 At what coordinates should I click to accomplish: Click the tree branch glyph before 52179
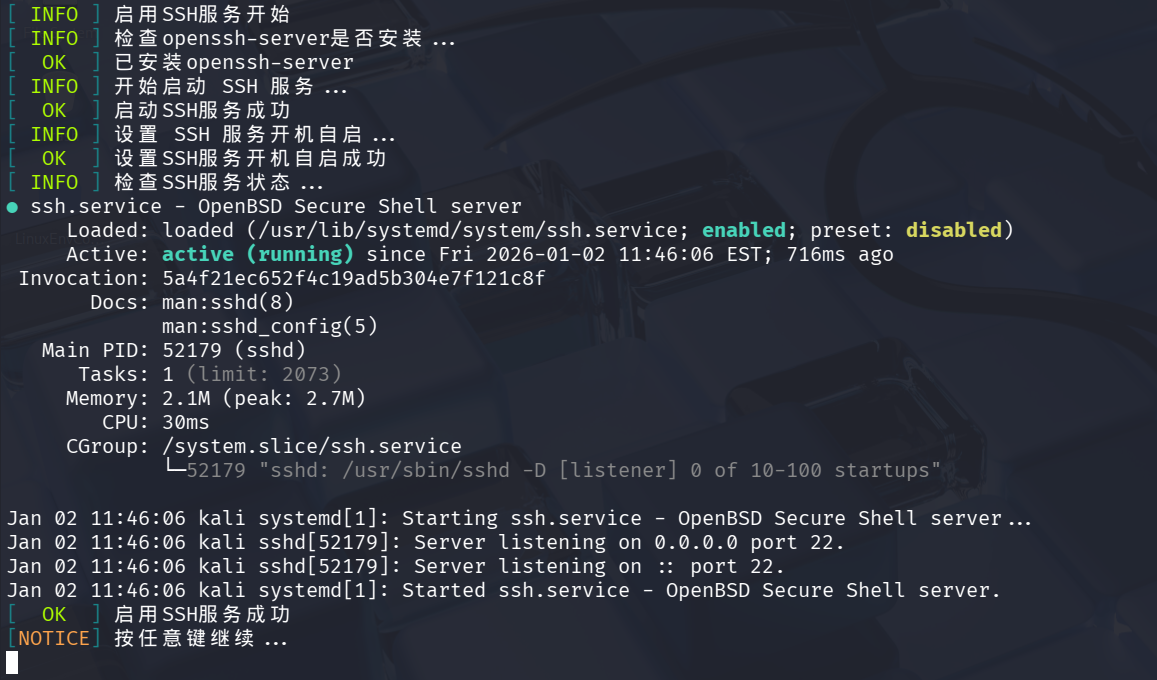tap(174, 470)
